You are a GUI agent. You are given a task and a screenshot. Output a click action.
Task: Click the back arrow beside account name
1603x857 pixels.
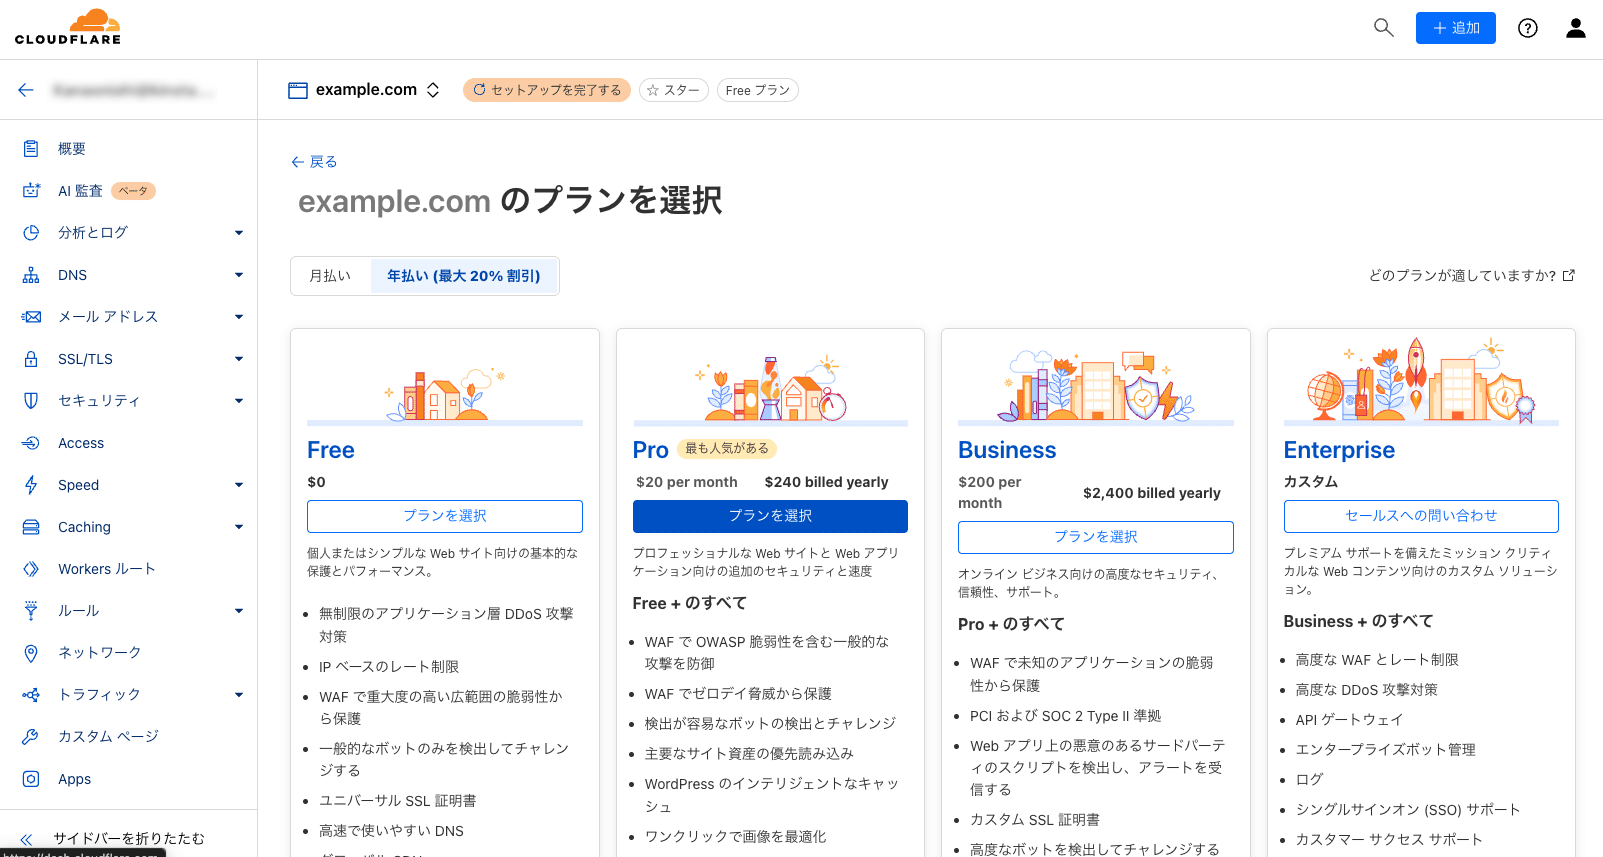[26, 90]
